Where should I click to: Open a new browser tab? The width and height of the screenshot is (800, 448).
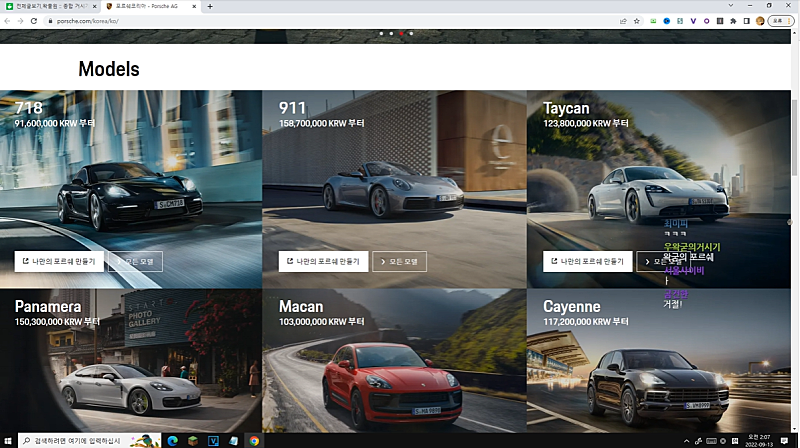pyautogui.click(x=209, y=6)
